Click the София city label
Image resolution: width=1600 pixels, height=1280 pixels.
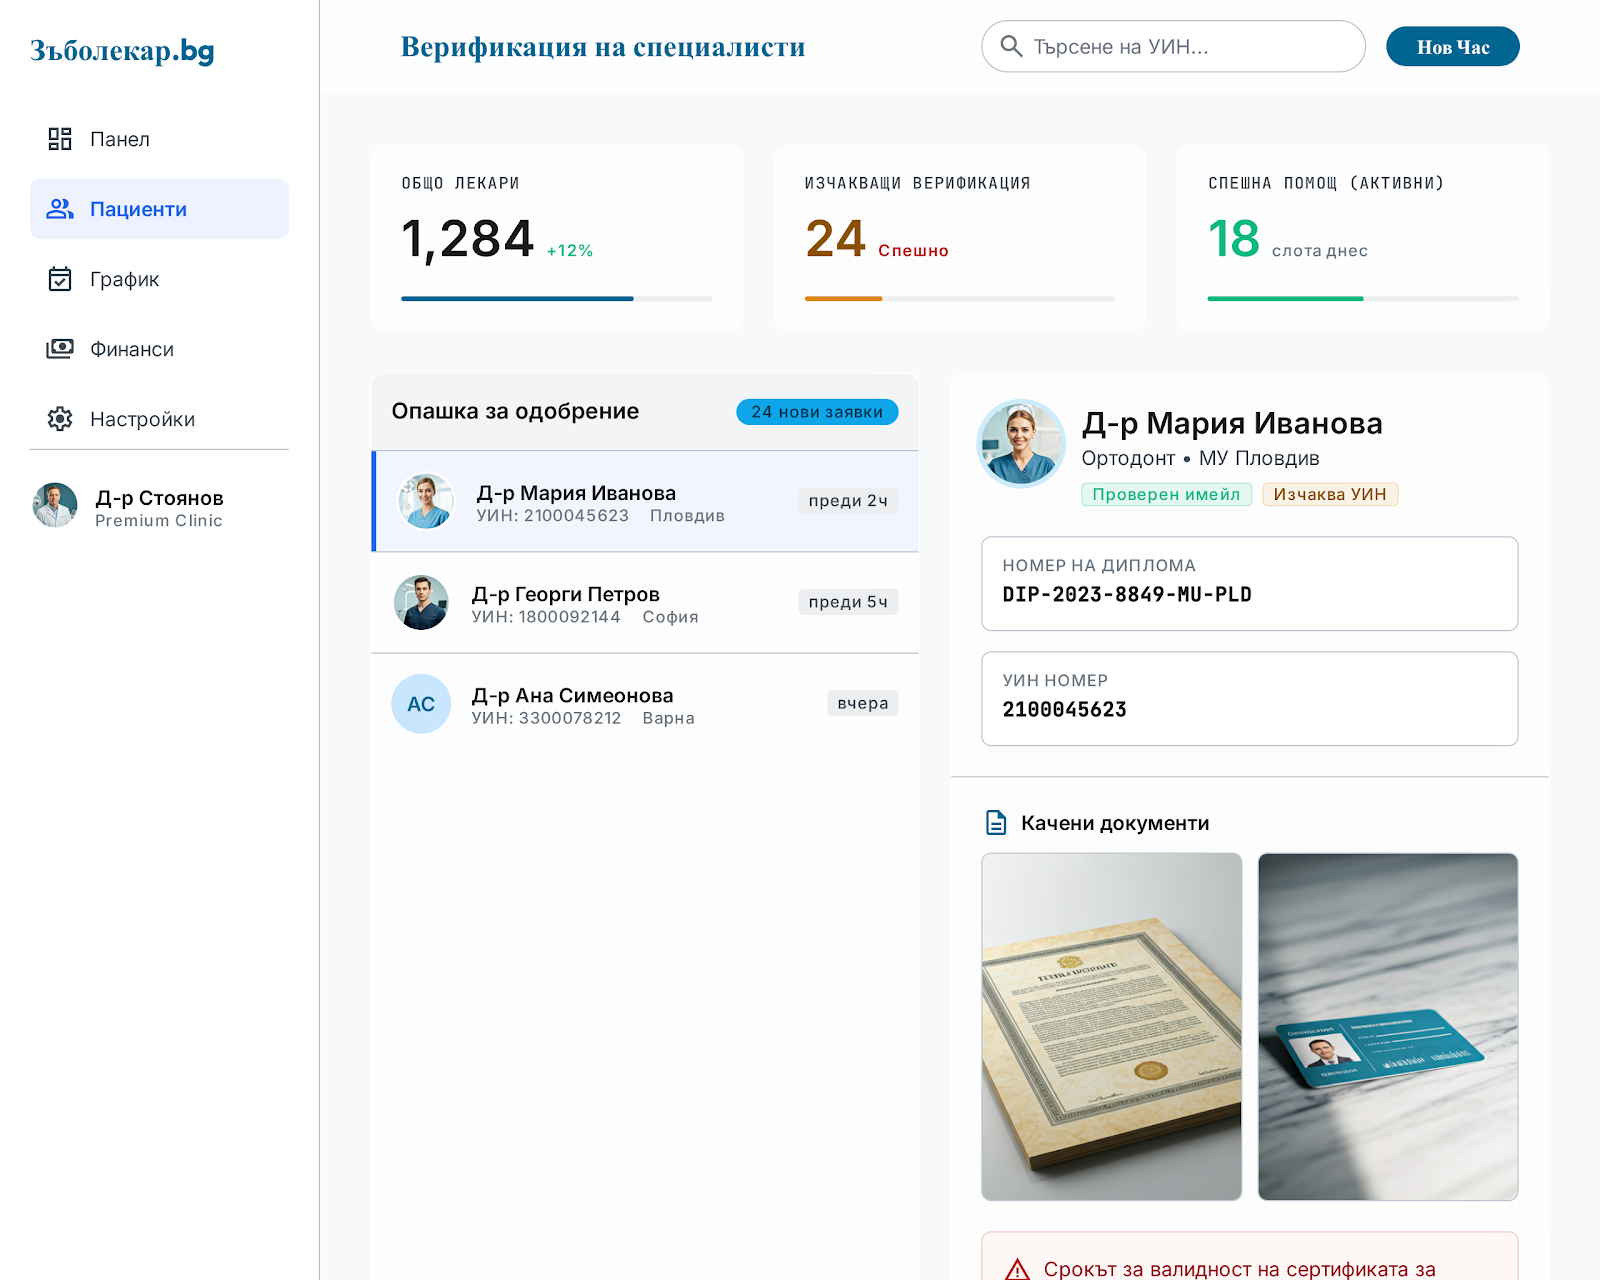point(670,617)
